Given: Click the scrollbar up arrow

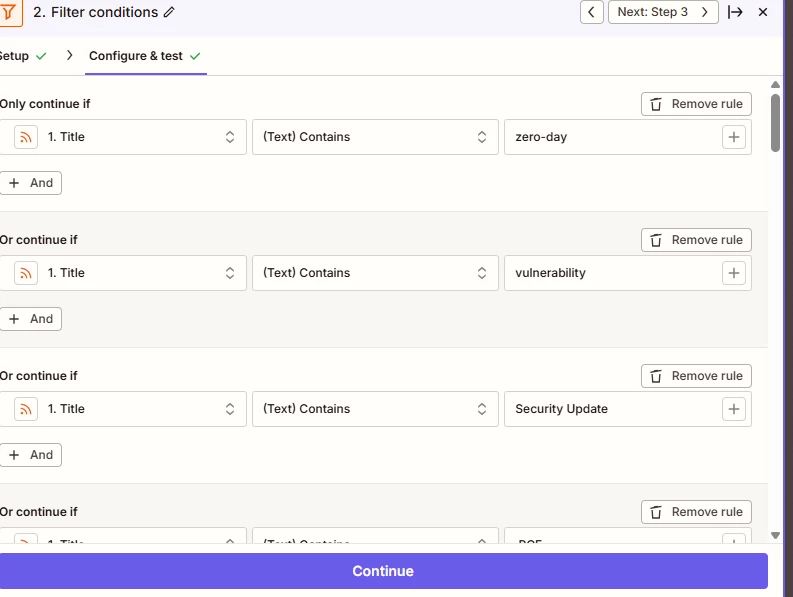Looking at the screenshot, I should (x=775, y=84).
